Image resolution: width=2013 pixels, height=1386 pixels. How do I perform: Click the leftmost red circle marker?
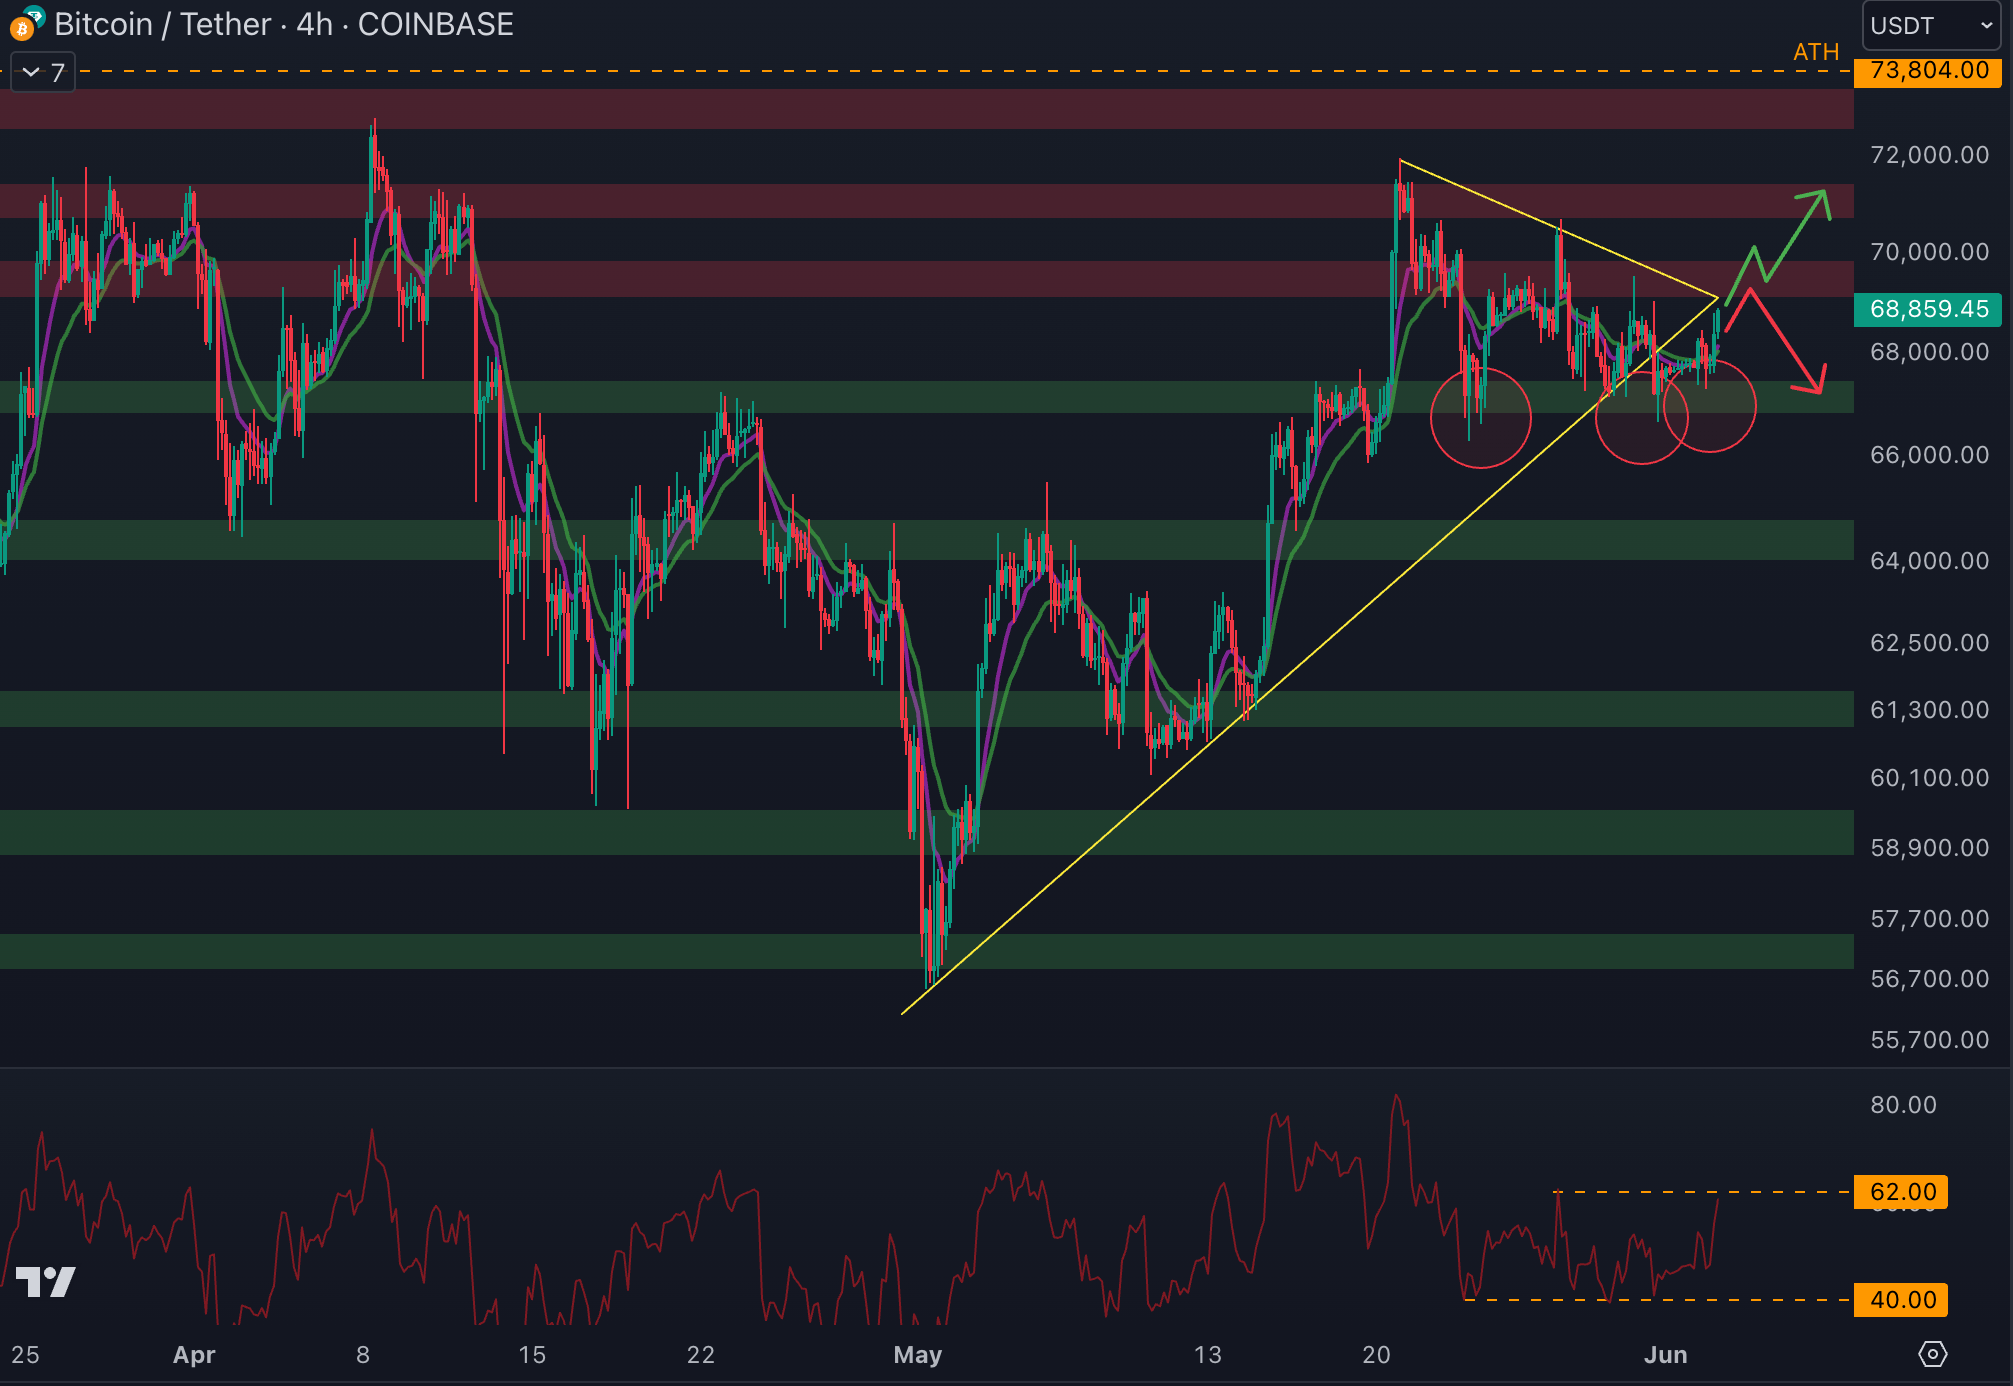[x=1480, y=418]
